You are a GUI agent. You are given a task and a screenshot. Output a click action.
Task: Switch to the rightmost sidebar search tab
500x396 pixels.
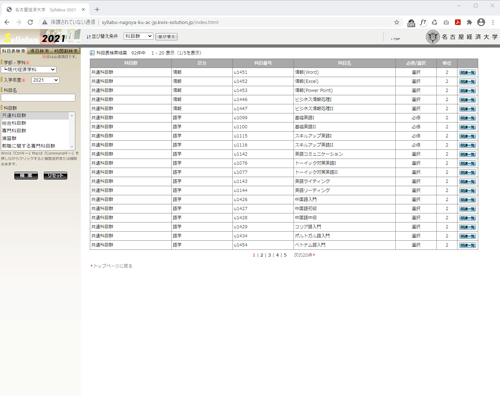(x=66, y=51)
